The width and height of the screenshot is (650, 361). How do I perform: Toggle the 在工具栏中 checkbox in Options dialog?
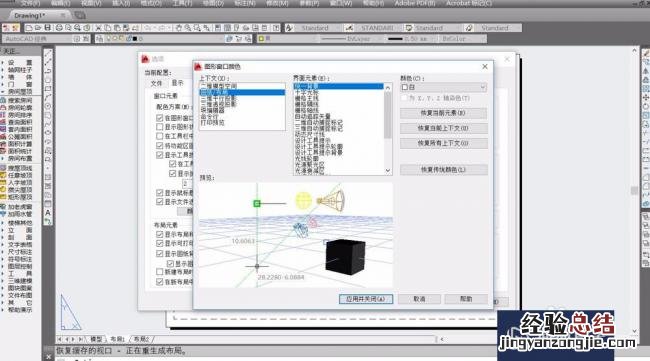pyautogui.click(x=160, y=136)
